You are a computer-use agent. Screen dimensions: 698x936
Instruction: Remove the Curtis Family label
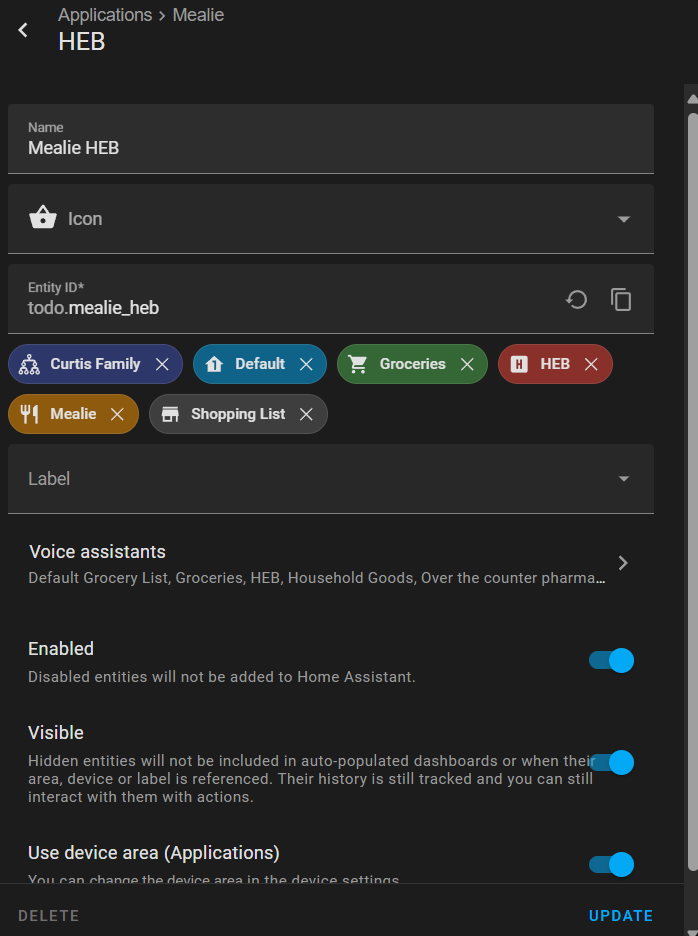(x=162, y=364)
